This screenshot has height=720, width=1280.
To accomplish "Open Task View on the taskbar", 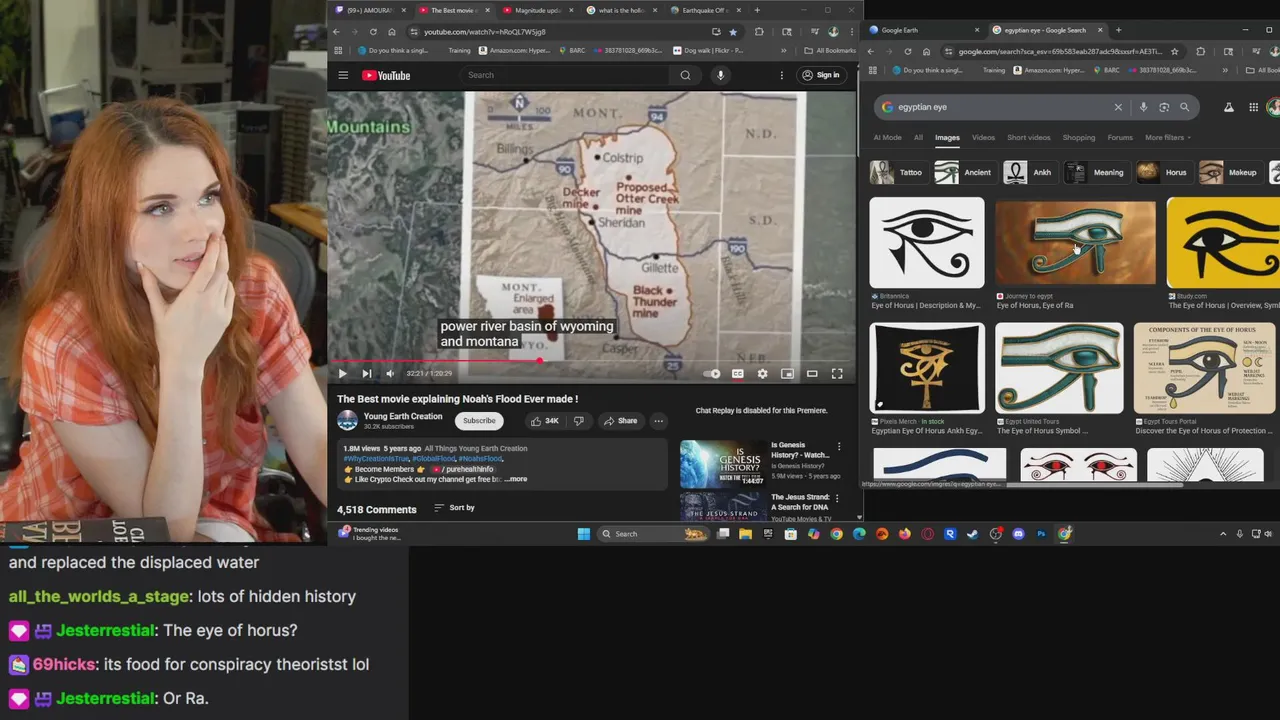I will click(x=723, y=534).
